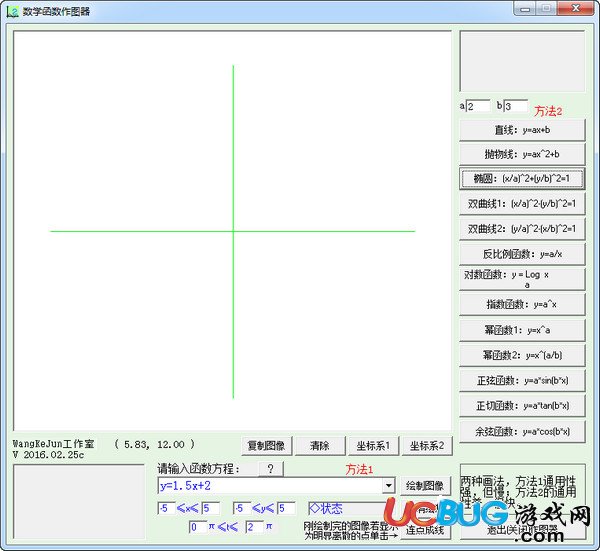The image size is (600, 551).
Task: Switch to 坐标系2 coordinate system
Action: pos(427,446)
